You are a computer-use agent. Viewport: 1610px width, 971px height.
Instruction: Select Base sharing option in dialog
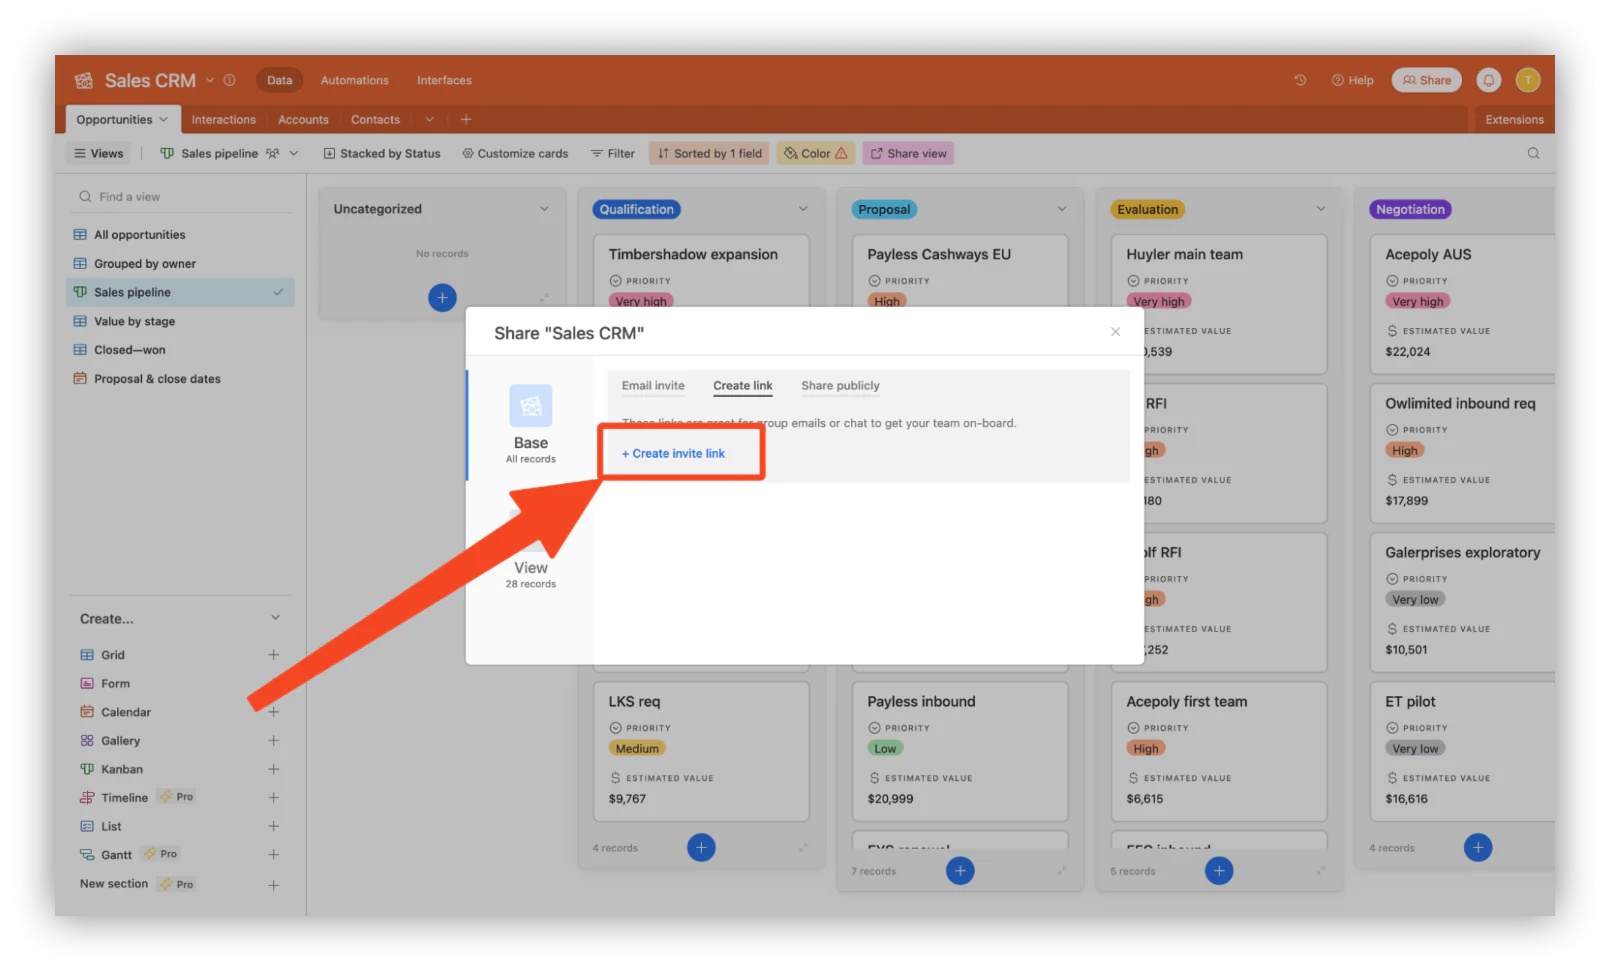click(530, 424)
